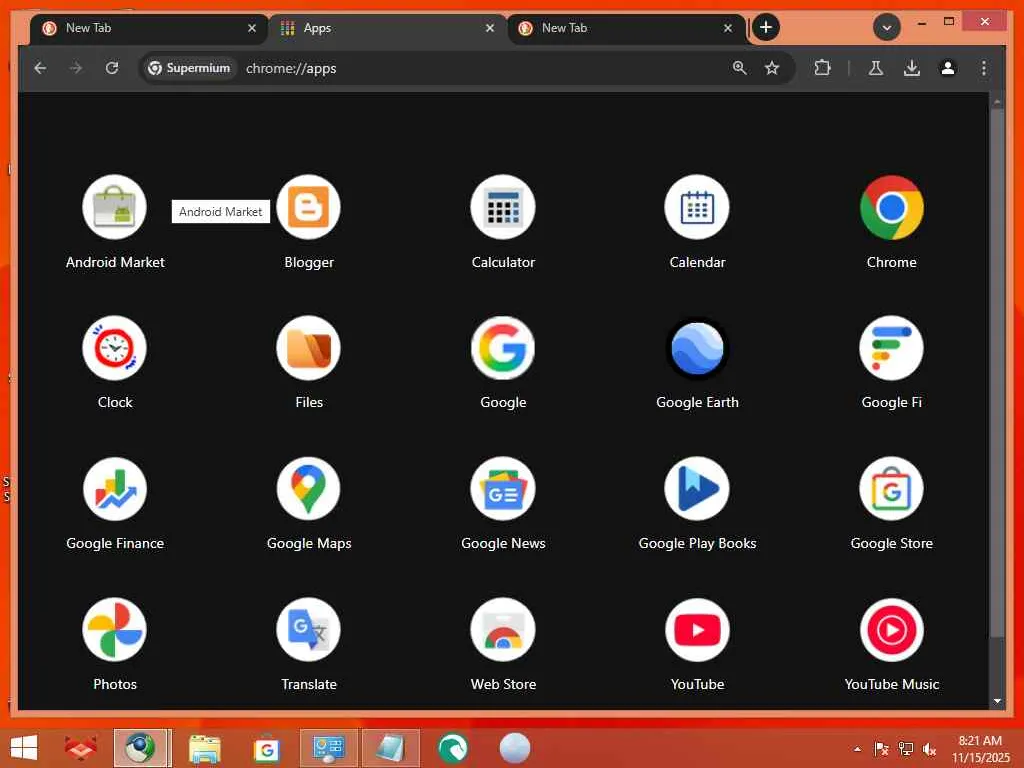Viewport: 1024px width, 768px height.
Task: Switch to the first New Tab tab
Action: pyautogui.click(x=148, y=28)
